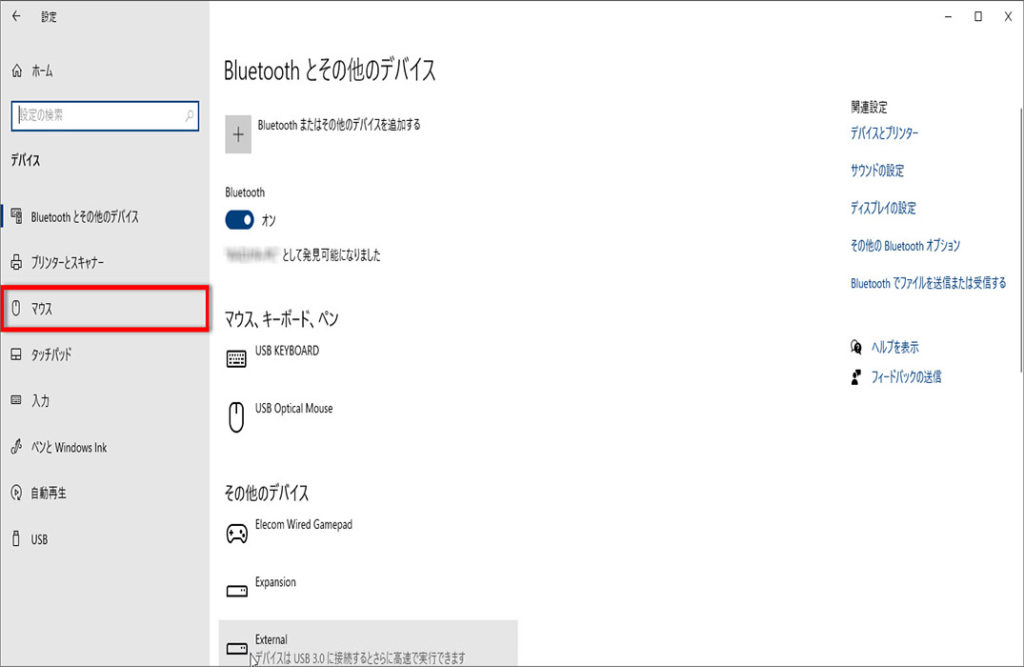Select the USB Optical Mouse icon
Viewport: 1024px width, 667px height.
[x=236, y=416]
